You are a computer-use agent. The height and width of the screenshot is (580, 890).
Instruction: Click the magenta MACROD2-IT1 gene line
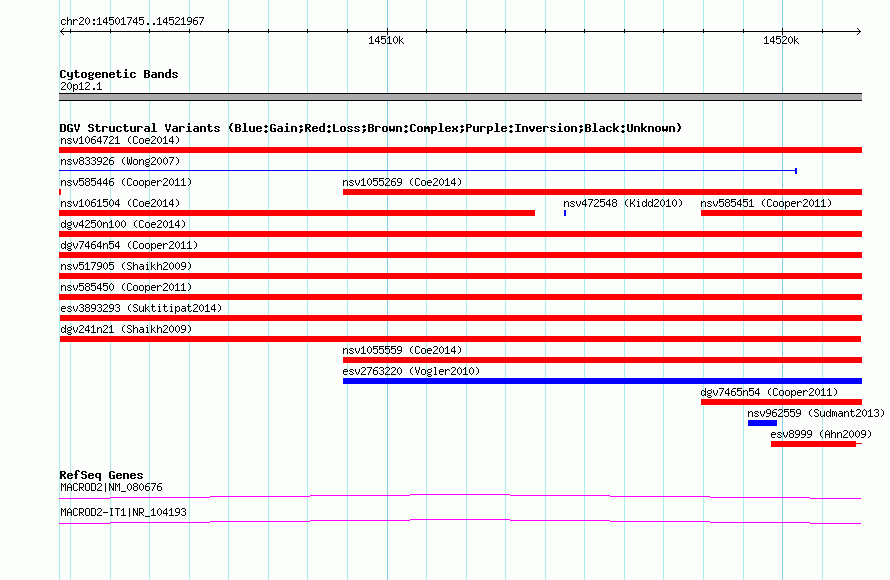pos(460,522)
